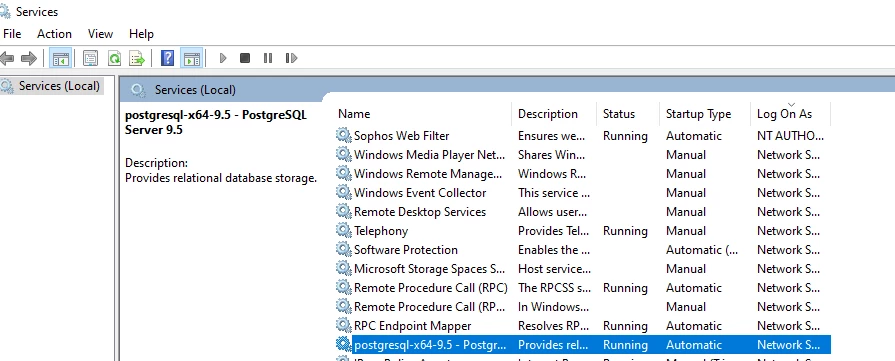Click gear icon of Remote Procedure Call (RPC)
Viewport: 895px width, 361px height.
tap(343, 288)
